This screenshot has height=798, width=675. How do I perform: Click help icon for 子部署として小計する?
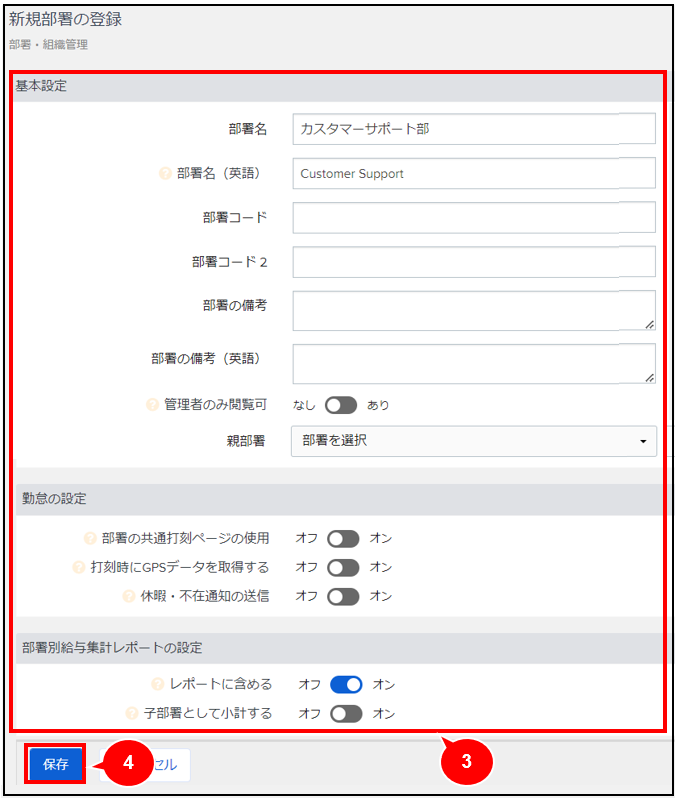coord(132,713)
